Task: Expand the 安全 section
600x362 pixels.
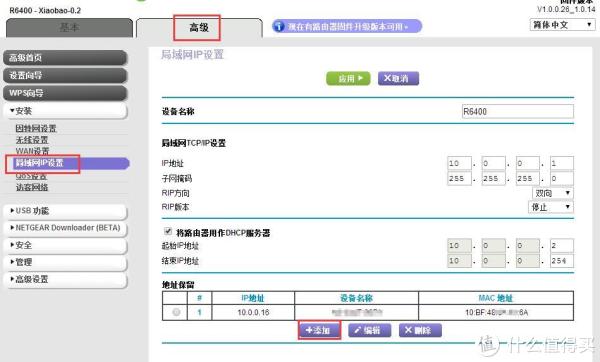Action: coord(65,245)
